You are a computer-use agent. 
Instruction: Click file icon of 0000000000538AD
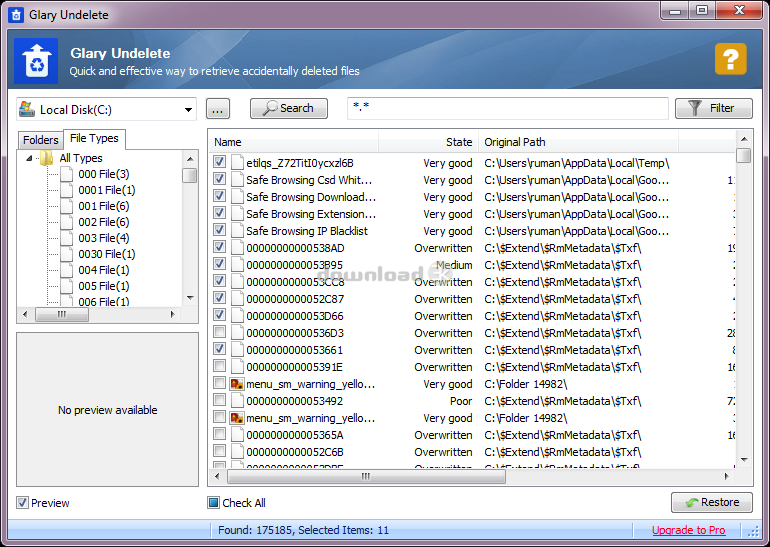point(237,248)
